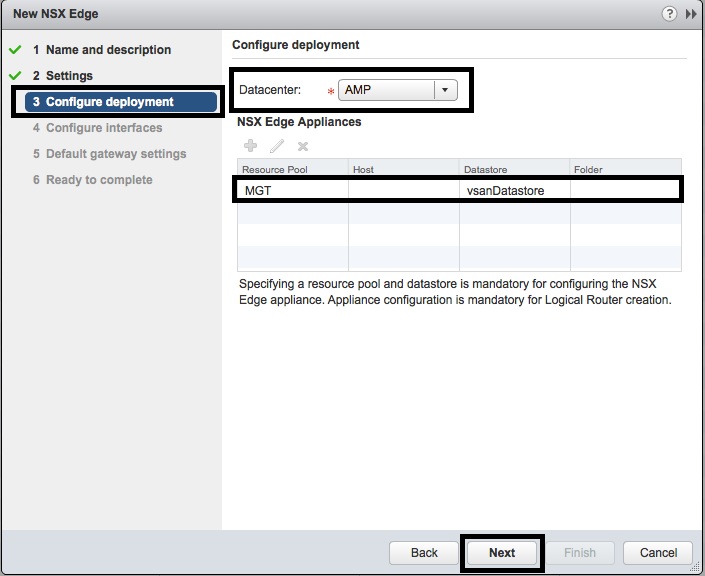Image resolution: width=705 pixels, height=576 pixels.
Task: Click Next to continue the wizard
Action: [502, 552]
